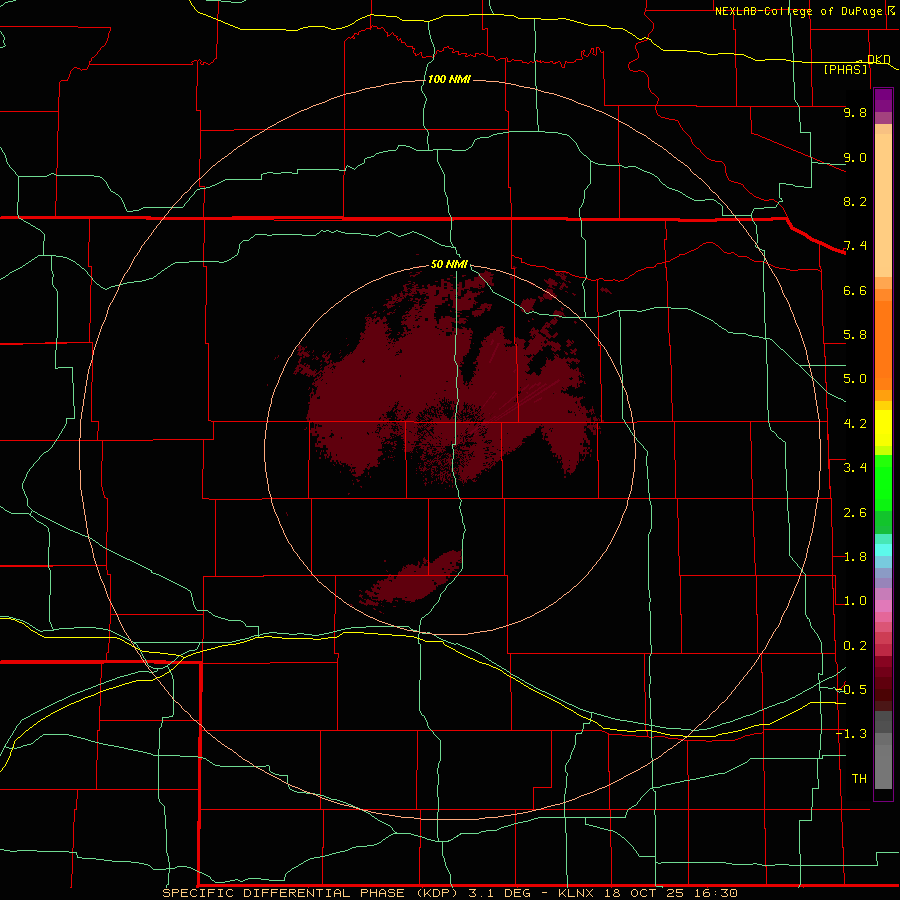900x900 pixels.
Task: Click the 2.6 scale label
Action: point(855,513)
